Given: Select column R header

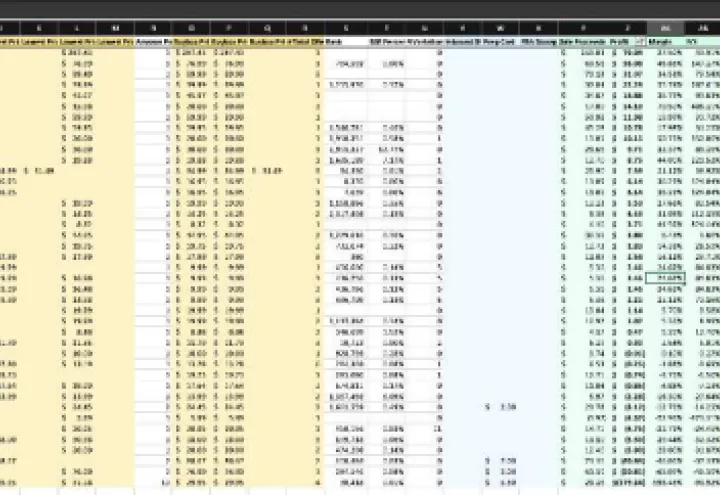Looking at the screenshot, I should pyautogui.click(x=305, y=28).
